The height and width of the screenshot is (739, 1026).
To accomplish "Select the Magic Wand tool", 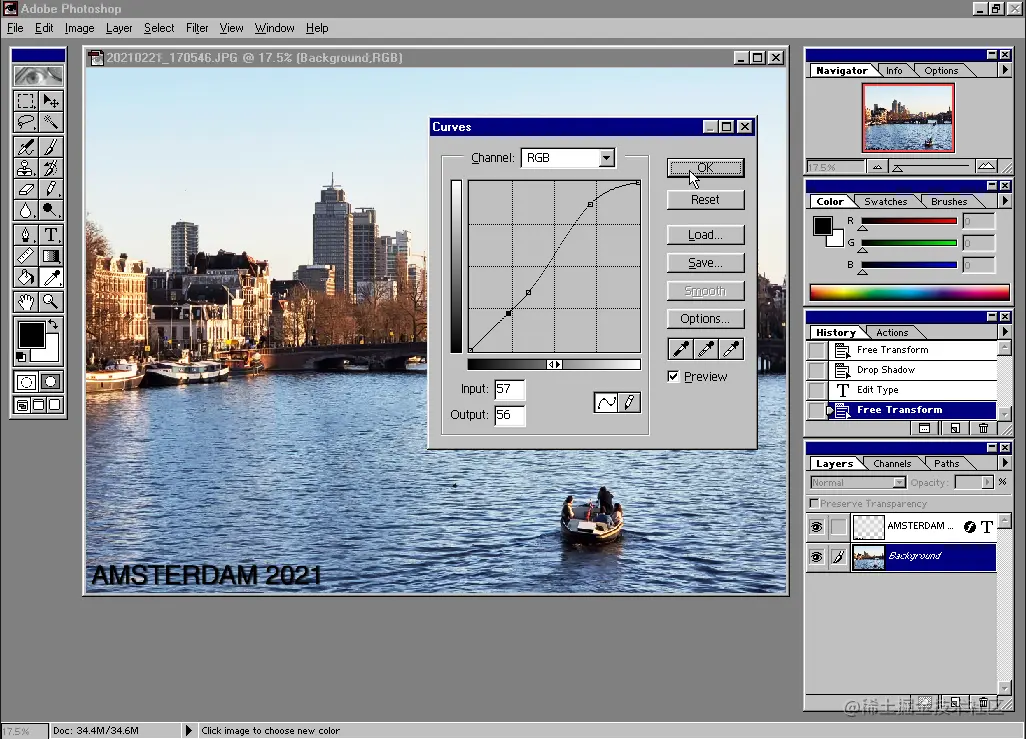I will click(51, 122).
